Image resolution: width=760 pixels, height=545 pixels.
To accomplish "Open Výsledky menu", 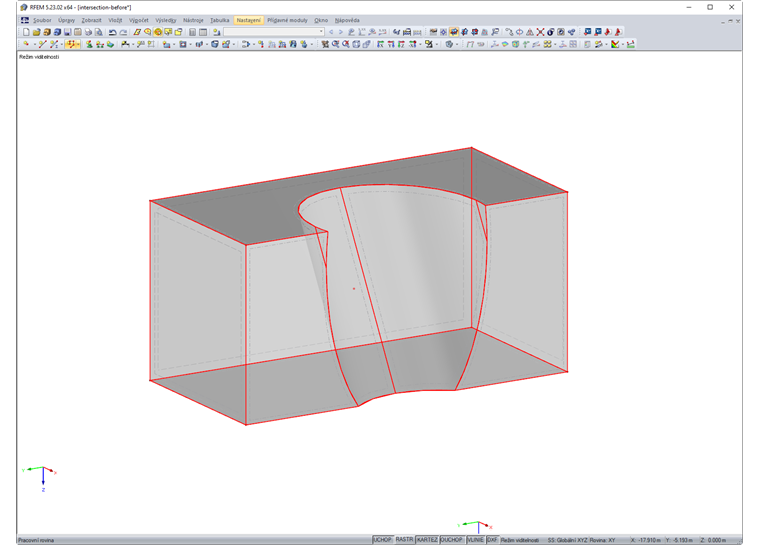I will (x=166, y=20).
